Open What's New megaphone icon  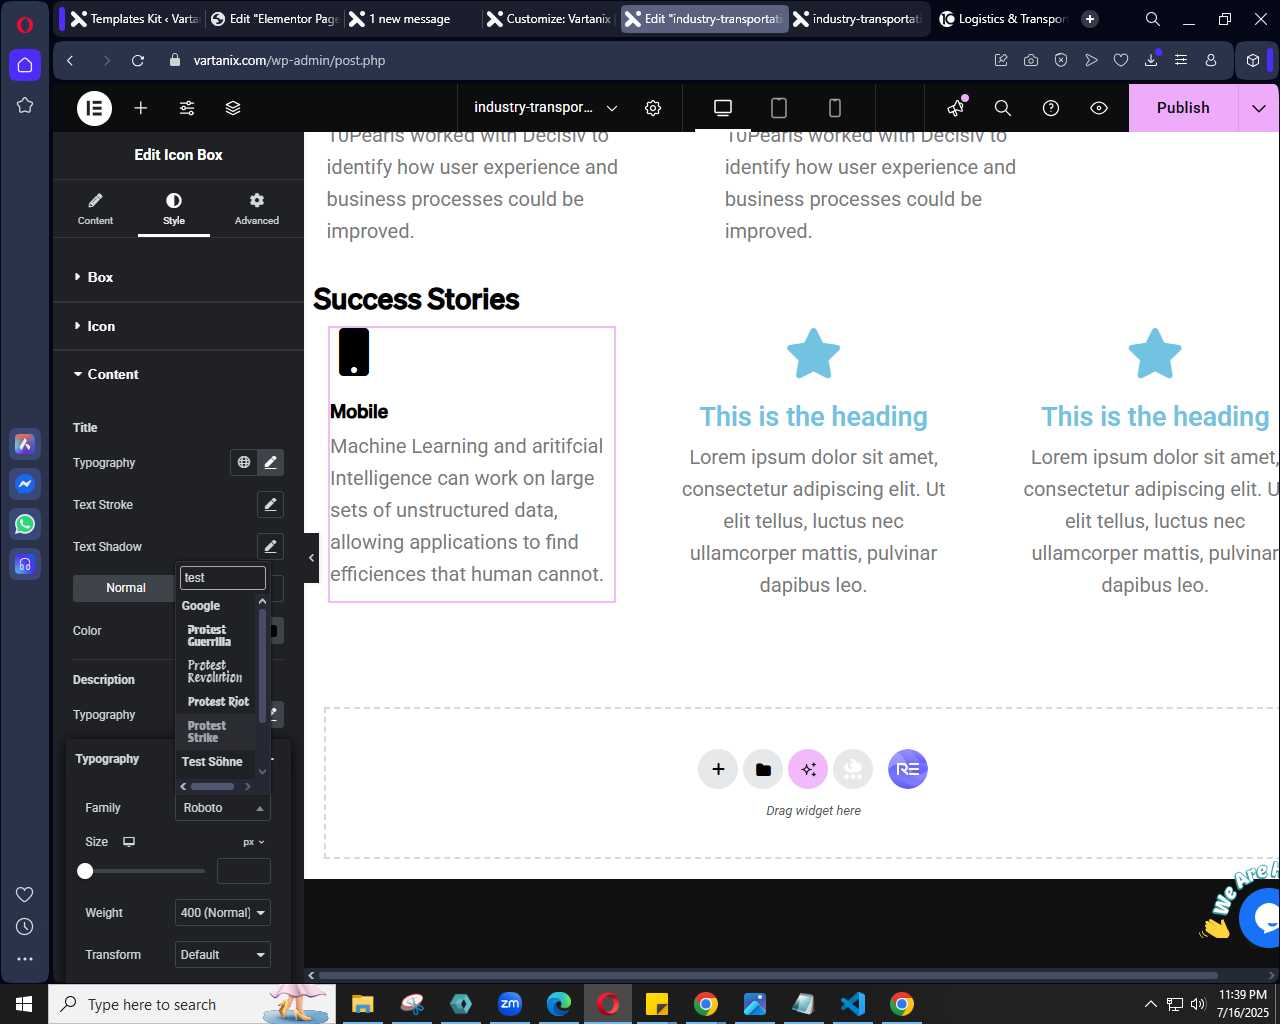click(956, 108)
